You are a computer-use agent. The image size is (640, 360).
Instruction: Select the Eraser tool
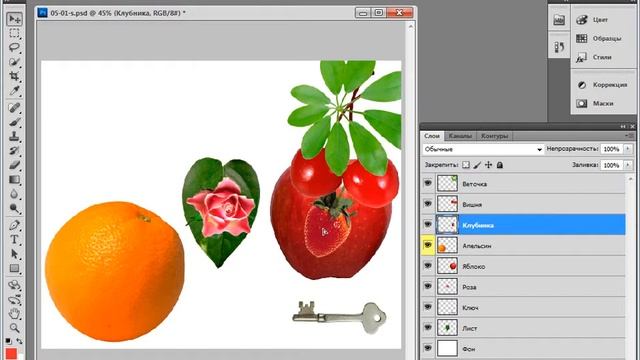click(14, 165)
